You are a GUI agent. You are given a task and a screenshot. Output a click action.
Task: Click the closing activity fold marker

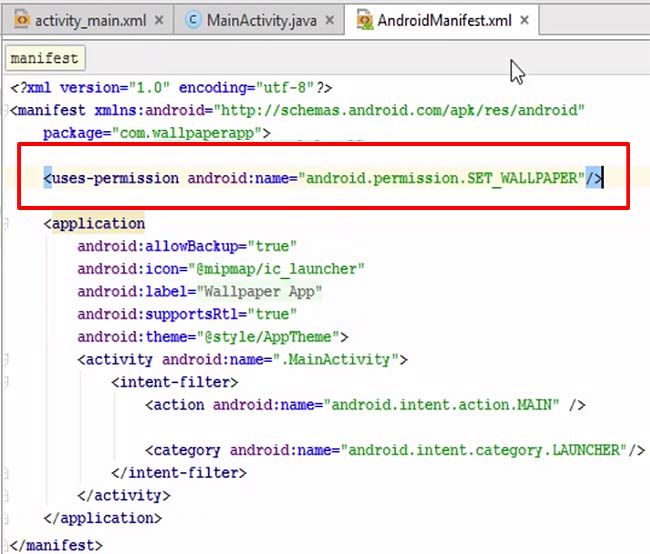coord(6,496)
